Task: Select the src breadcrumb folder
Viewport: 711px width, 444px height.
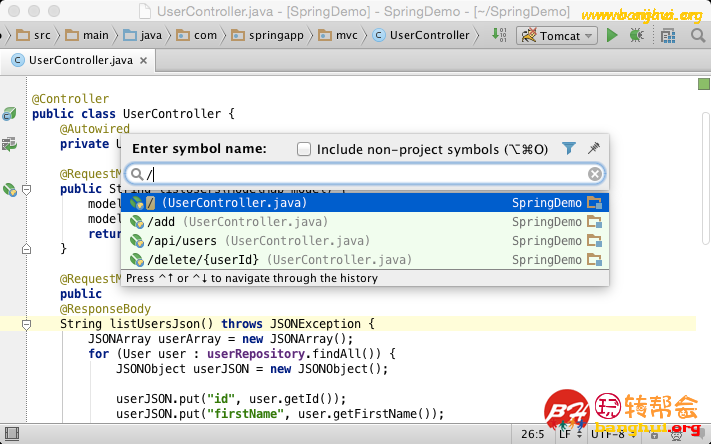Action: [x=34, y=35]
